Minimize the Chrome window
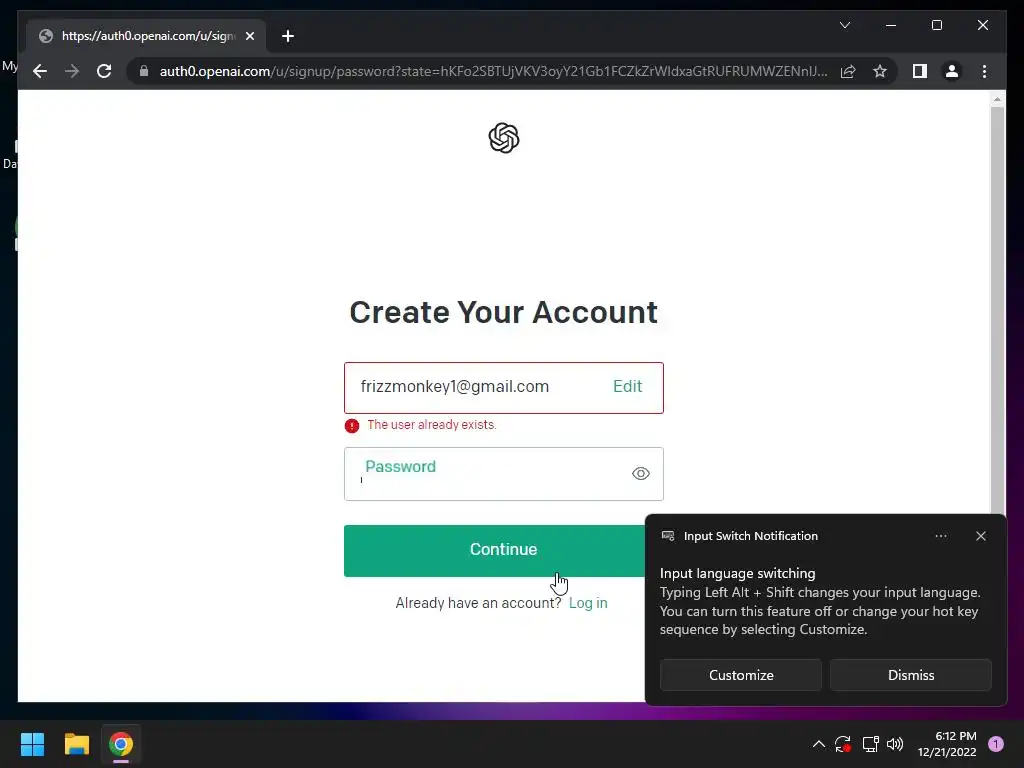The image size is (1024, 768). 891,25
